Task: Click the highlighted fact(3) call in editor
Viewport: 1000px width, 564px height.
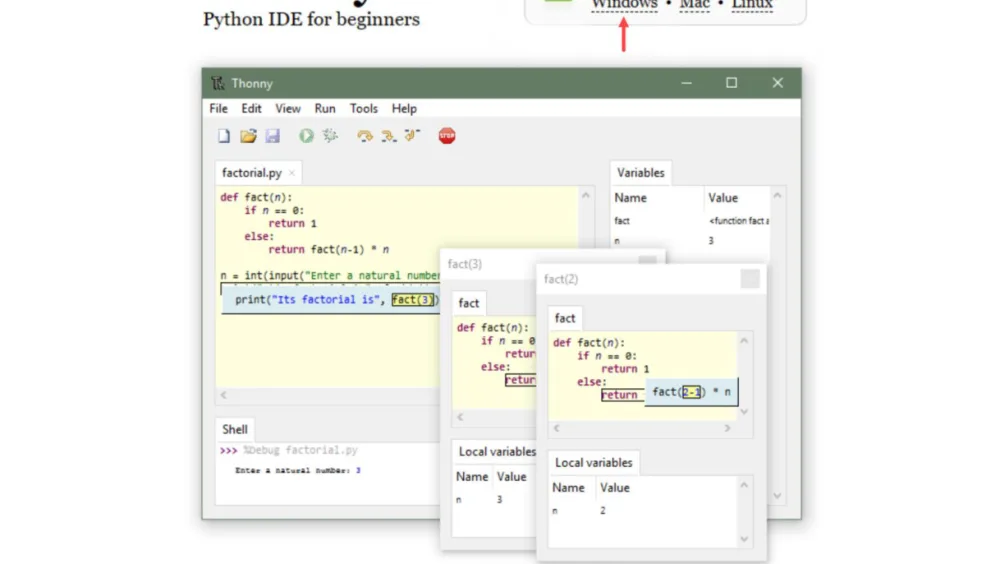Action: (x=413, y=299)
